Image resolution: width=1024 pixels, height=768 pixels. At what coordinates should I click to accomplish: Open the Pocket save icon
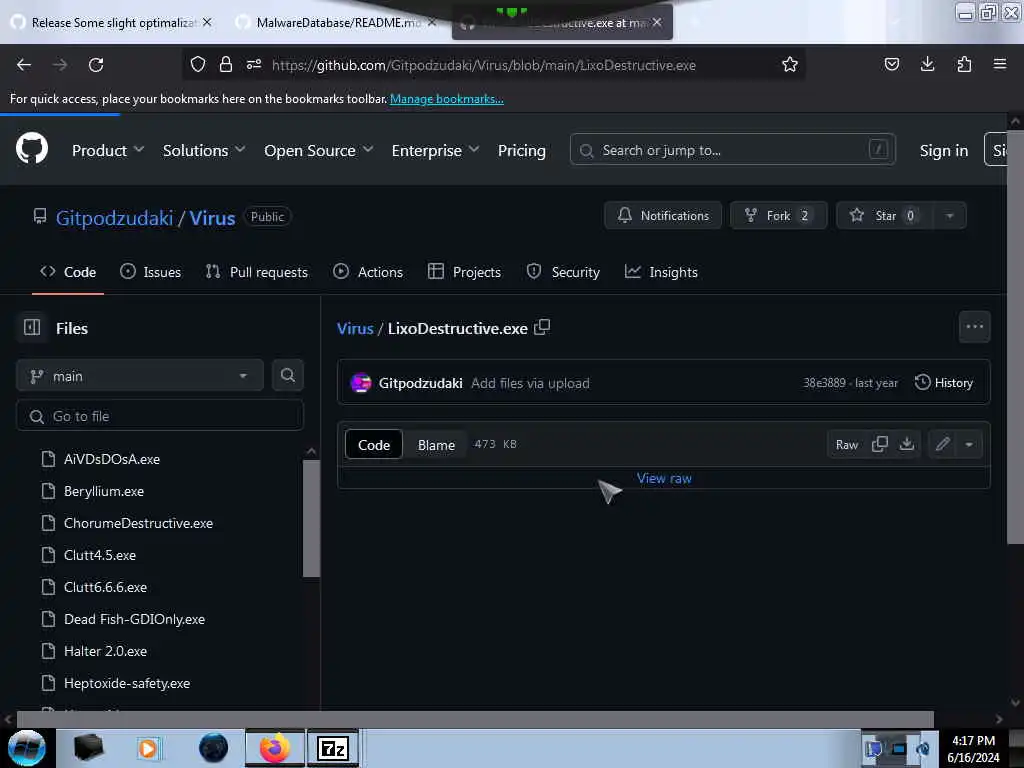click(x=891, y=64)
